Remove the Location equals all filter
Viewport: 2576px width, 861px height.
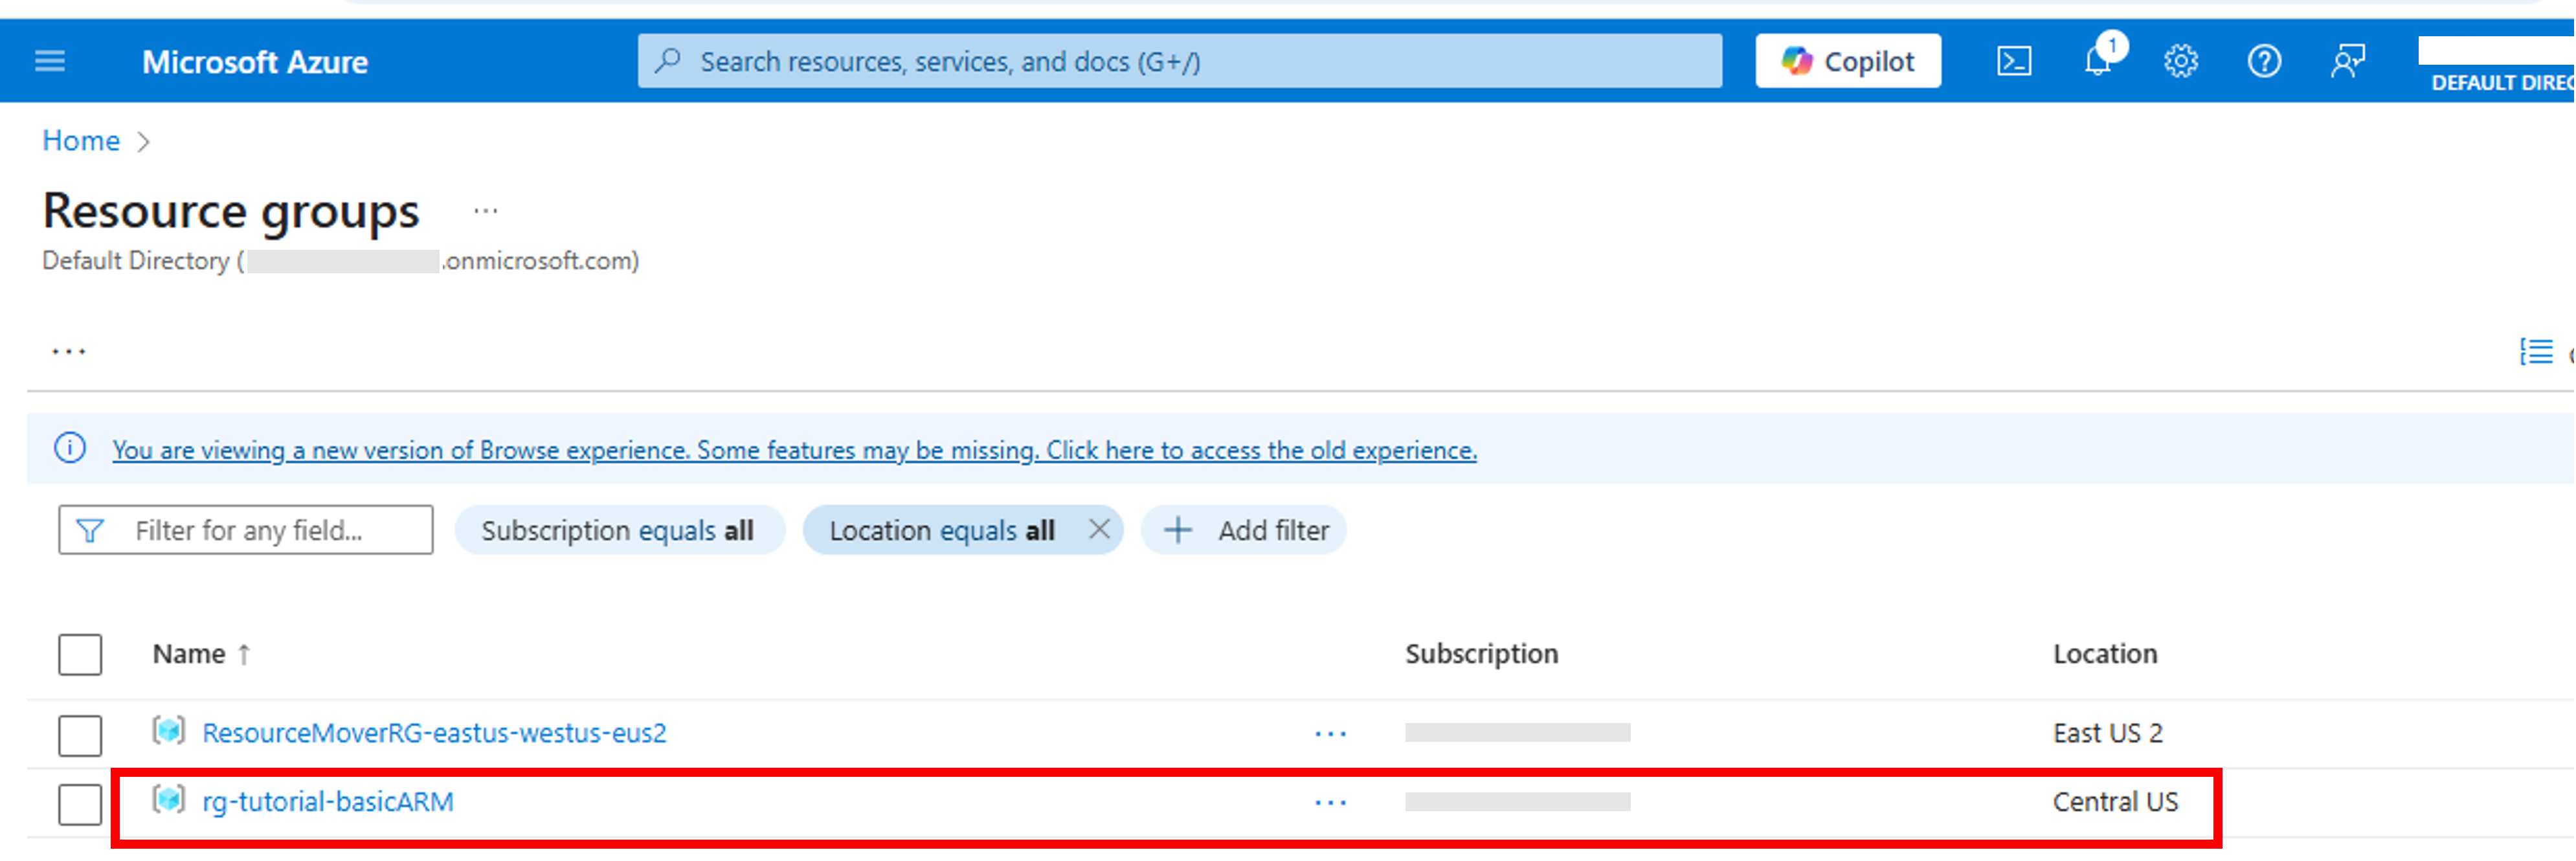click(1099, 529)
